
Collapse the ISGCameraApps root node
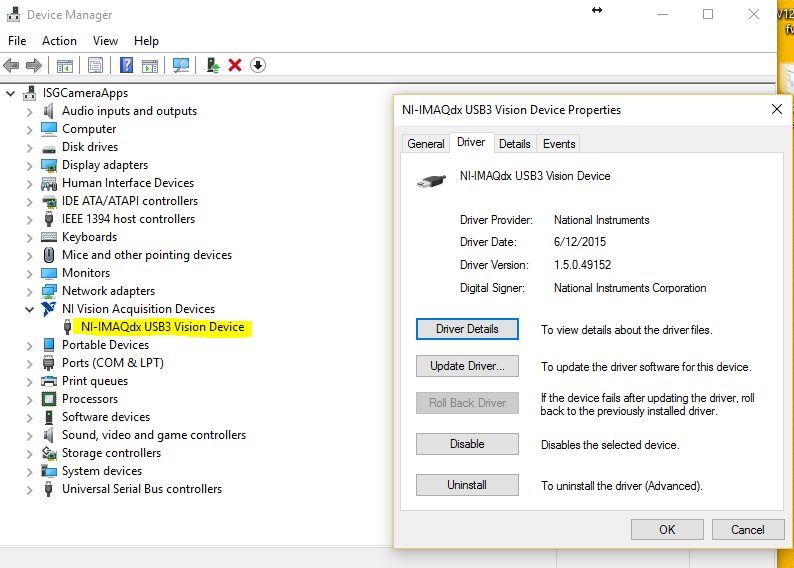coord(11,93)
